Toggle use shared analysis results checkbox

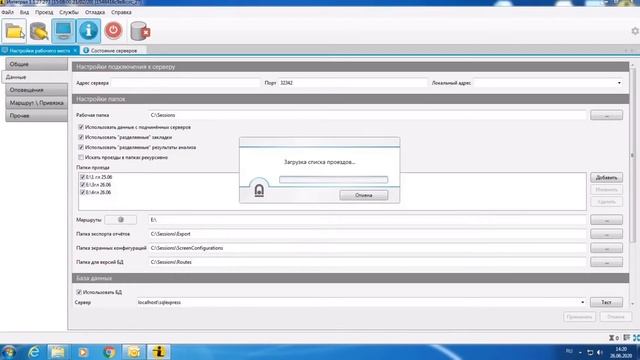click(81, 147)
